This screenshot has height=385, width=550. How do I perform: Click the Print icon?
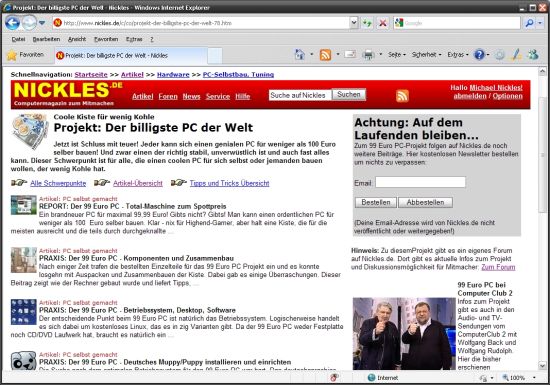368,55
